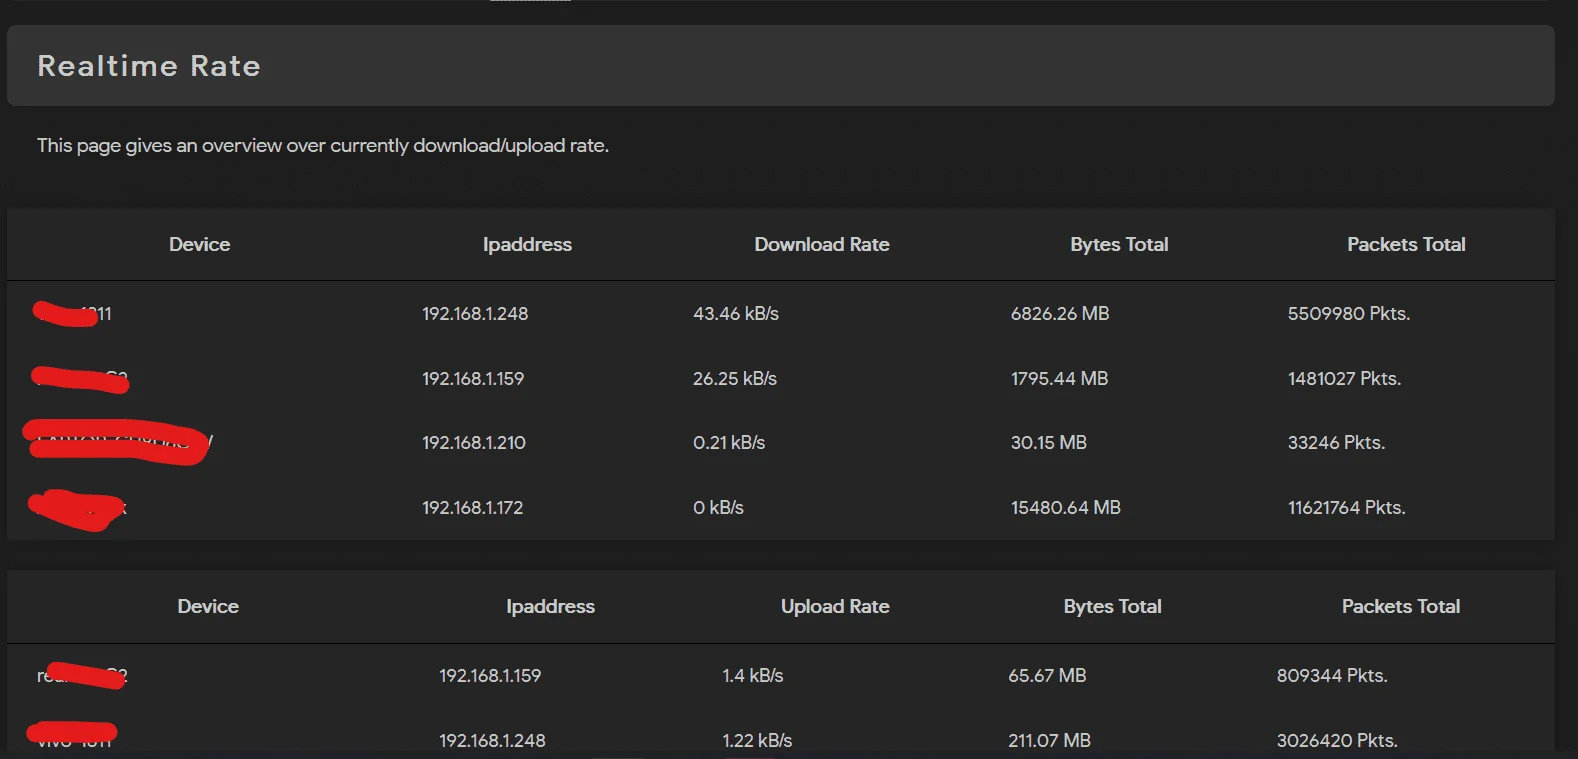Select IP 192.168.1.248 in the download table

[x=475, y=314]
